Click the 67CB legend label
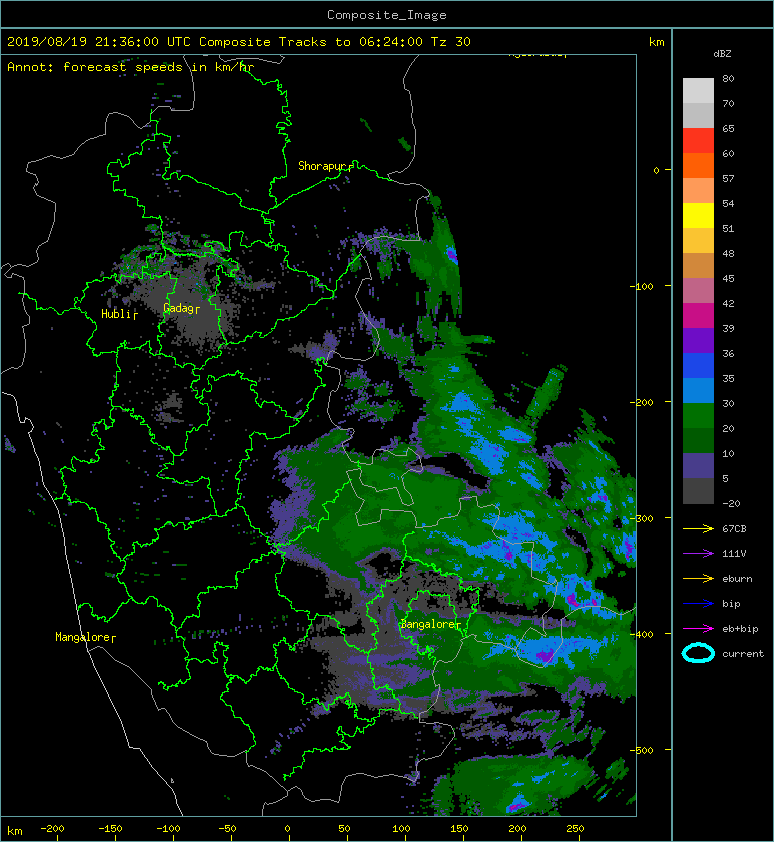 pos(734,529)
